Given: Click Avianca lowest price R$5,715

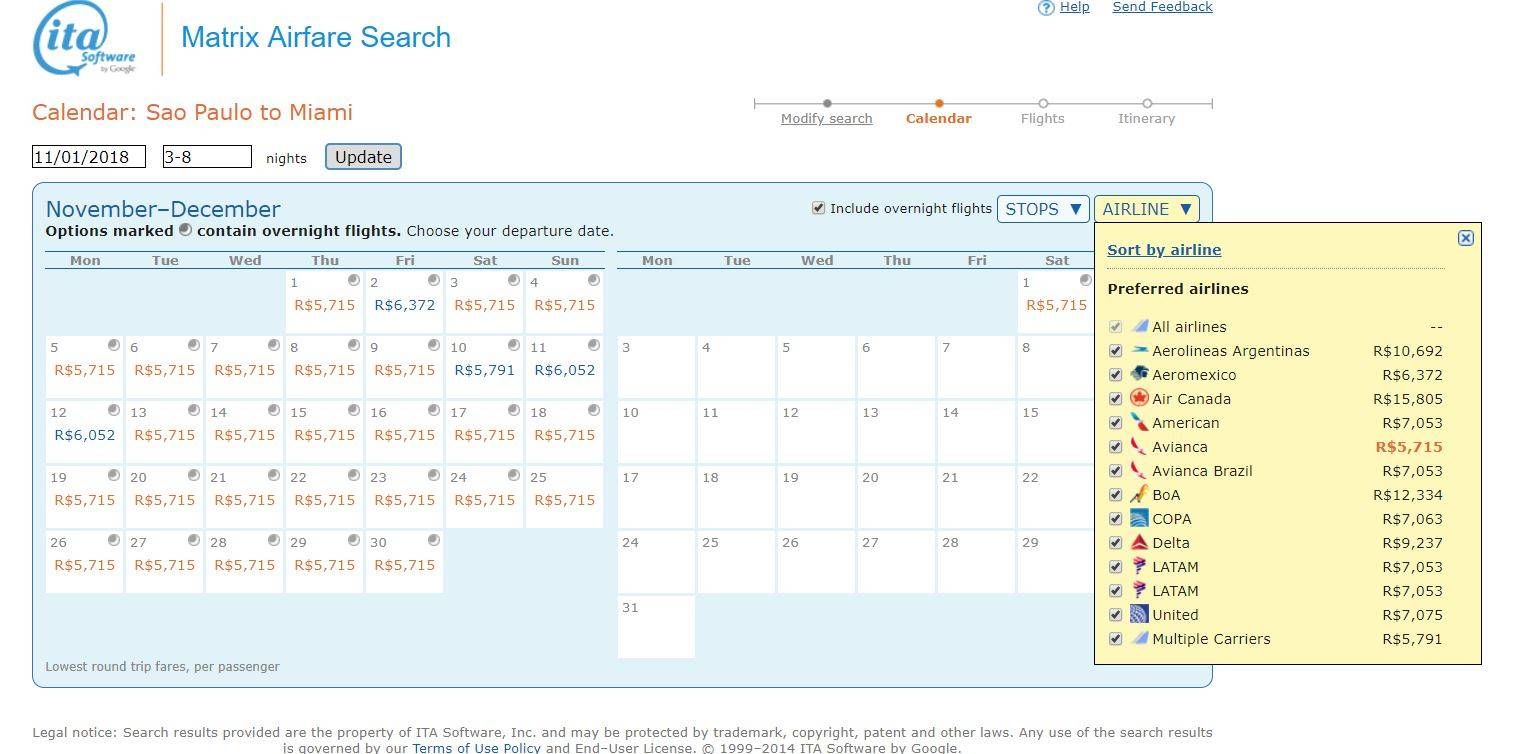Looking at the screenshot, I should (1409, 447).
